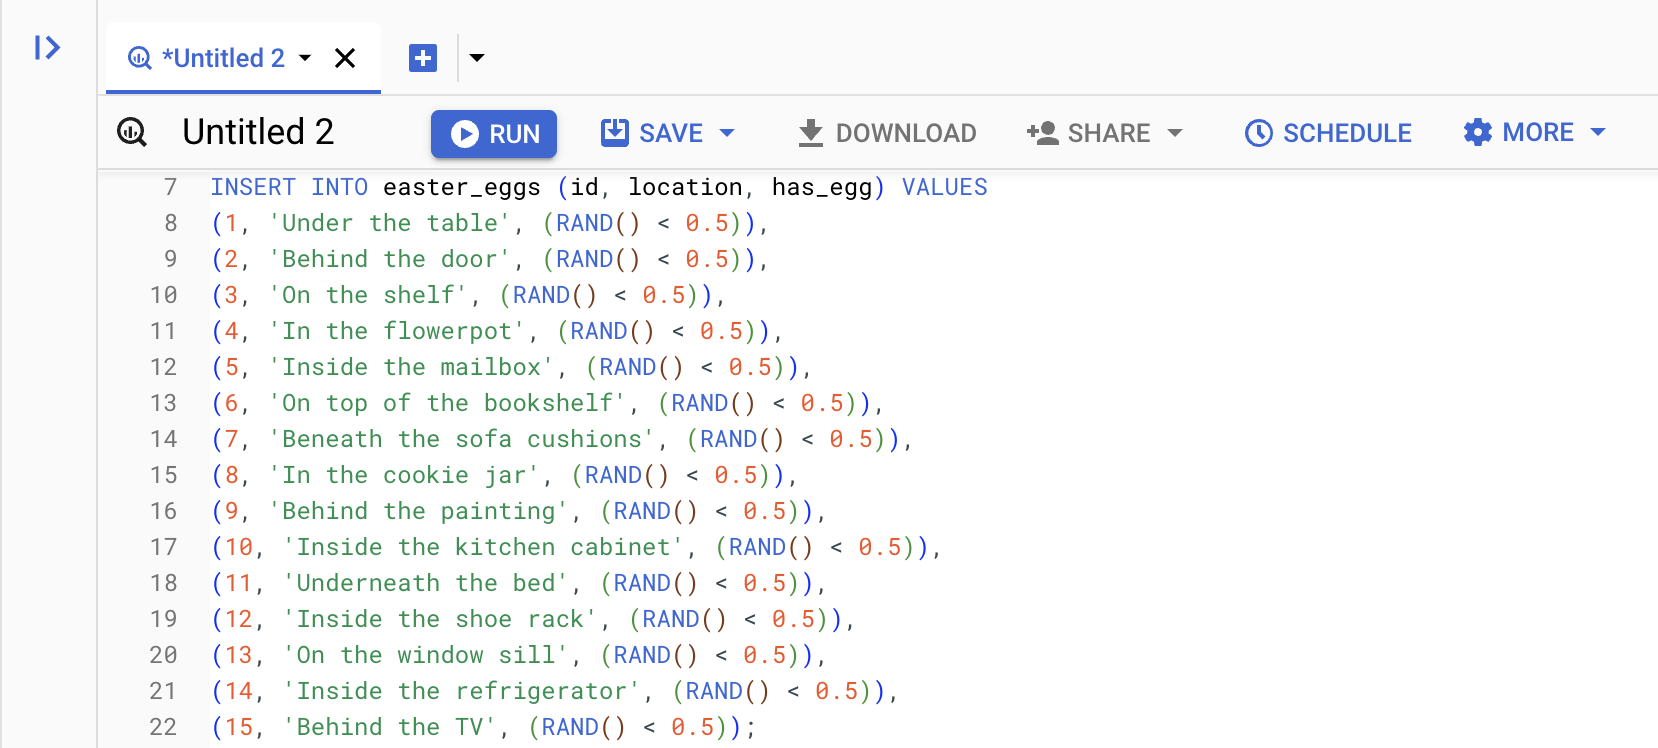Click the query icon in Untitled 2 tab

click(140, 58)
